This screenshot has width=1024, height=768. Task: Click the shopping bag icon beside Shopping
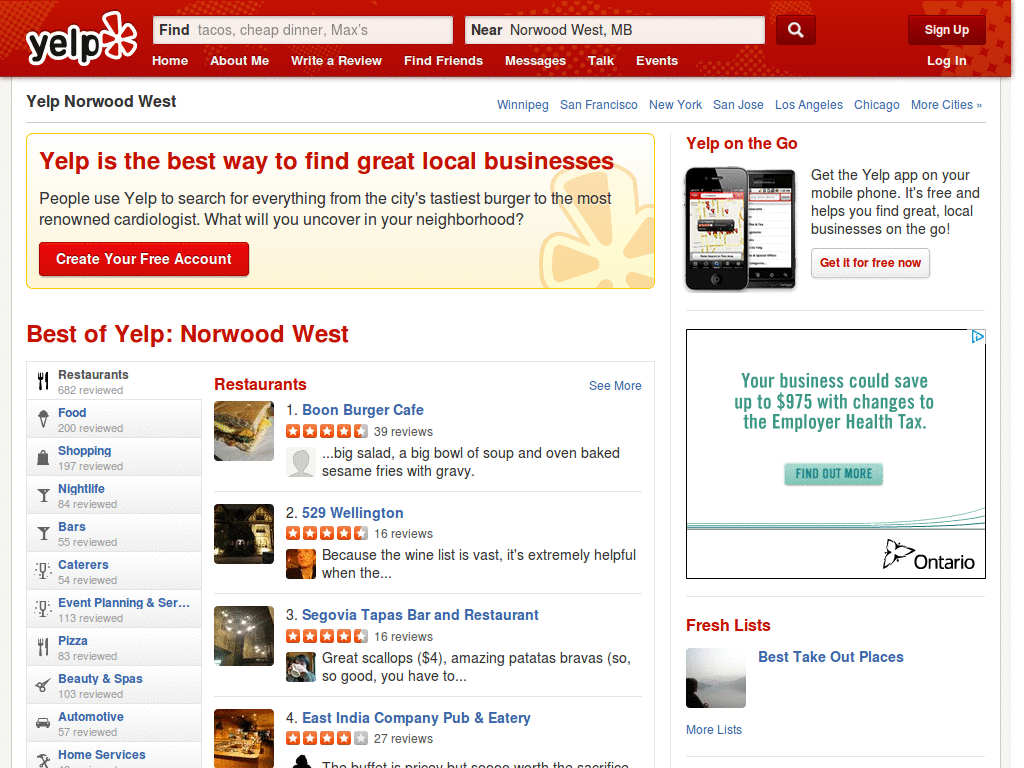pos(44,457)
